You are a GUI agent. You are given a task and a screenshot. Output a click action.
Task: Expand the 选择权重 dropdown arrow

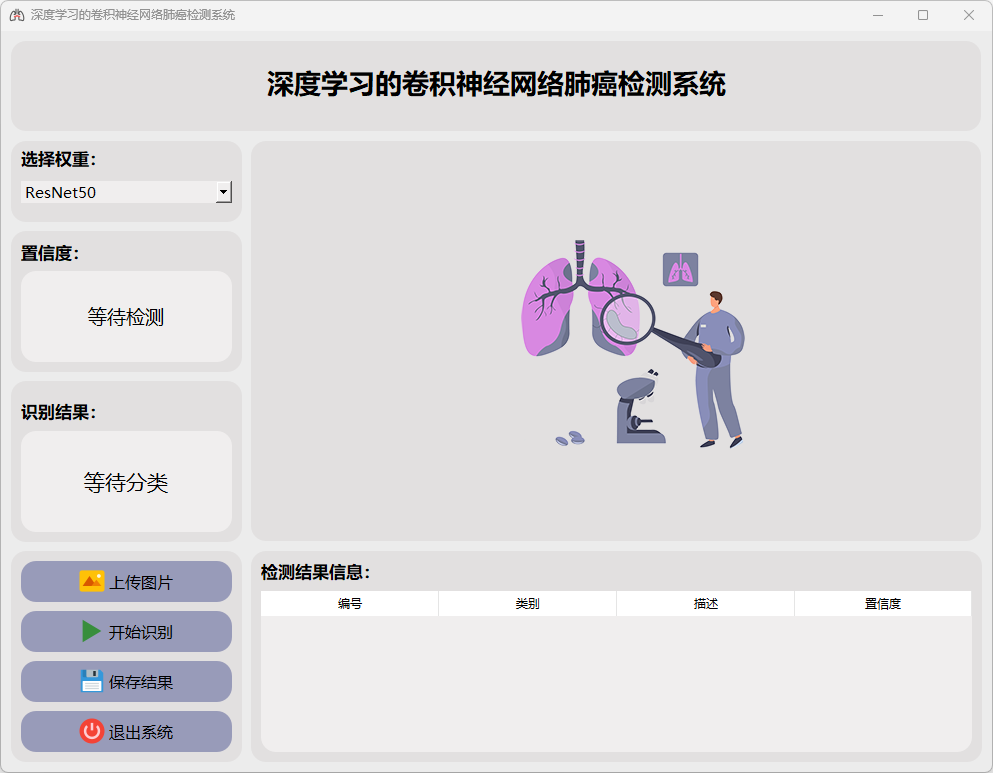pyautogui.click(x=223, y=192)
